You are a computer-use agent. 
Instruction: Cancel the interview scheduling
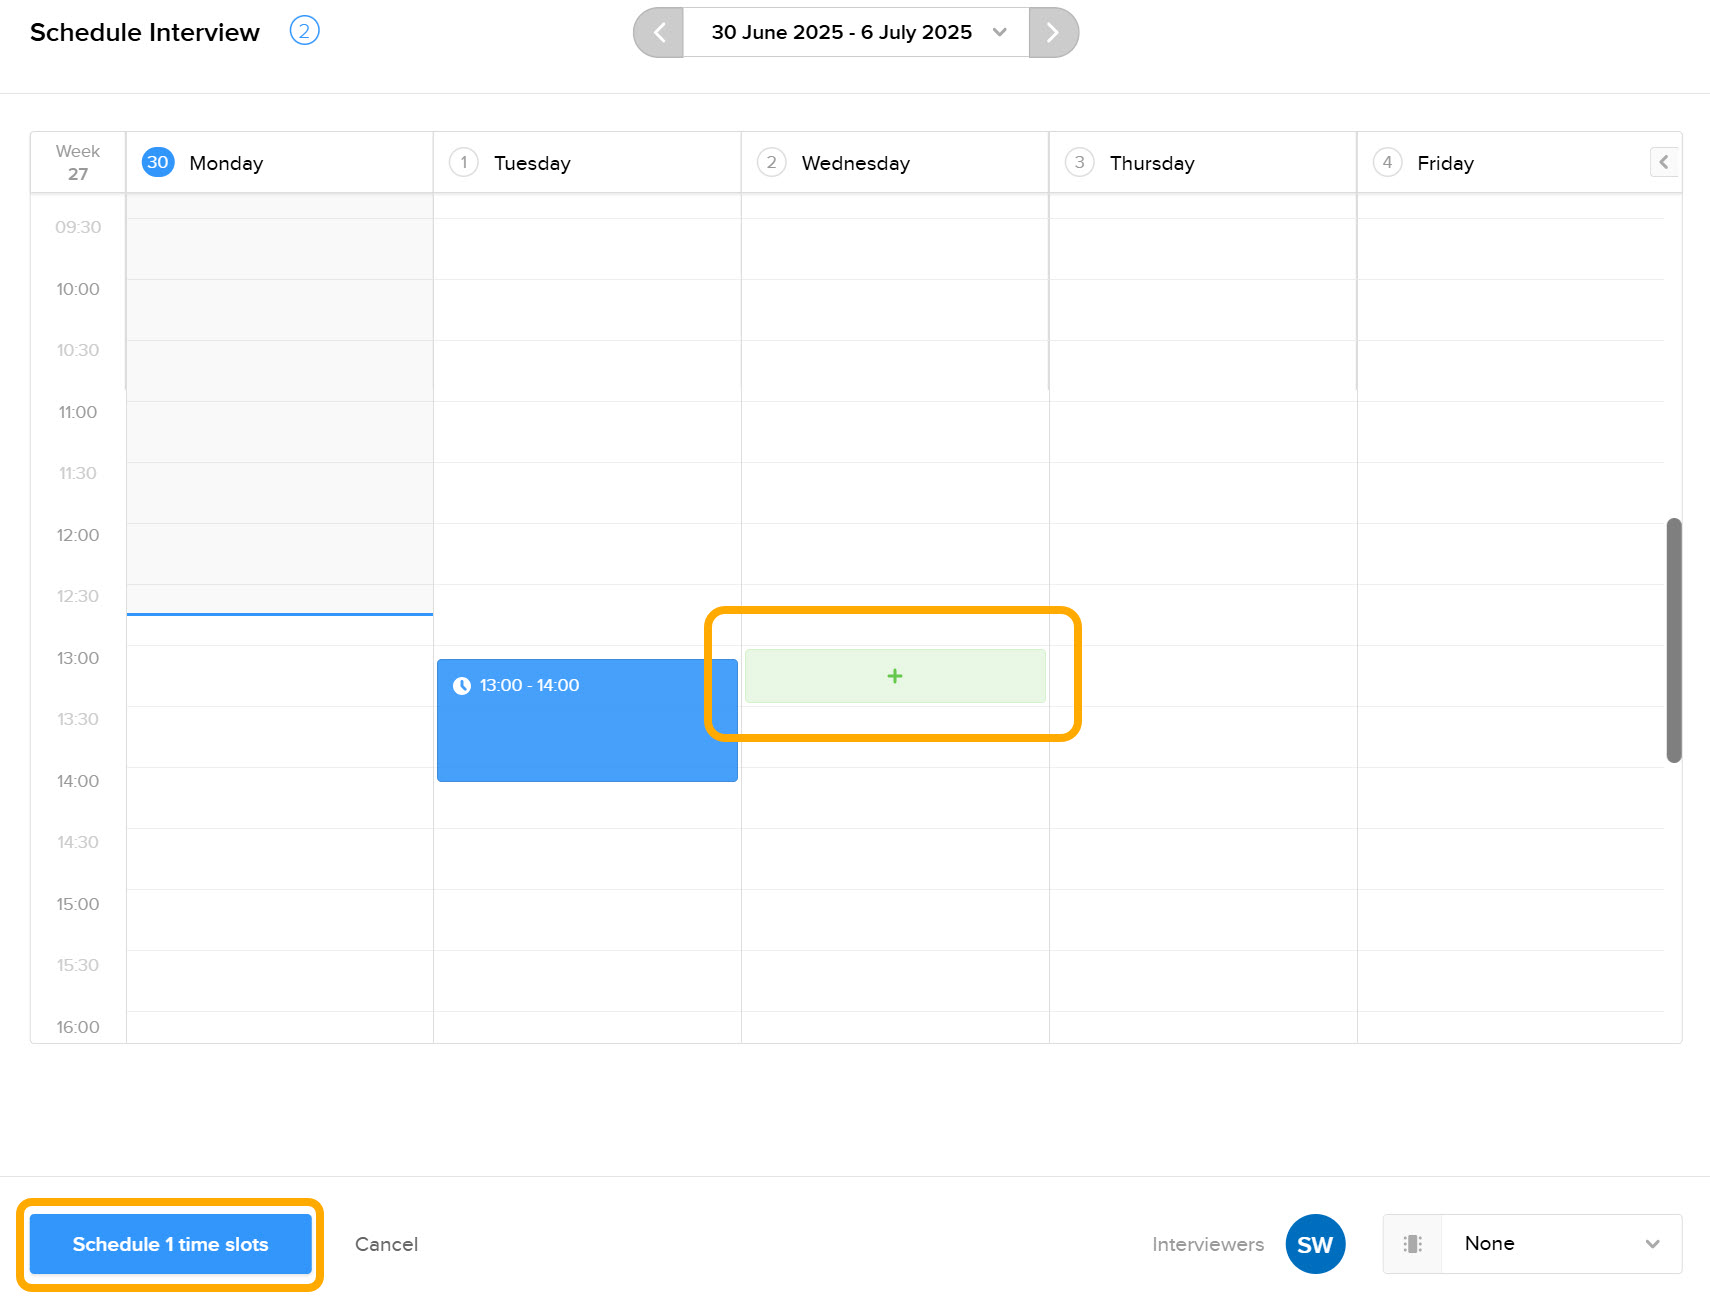[x=386, y=1244]
